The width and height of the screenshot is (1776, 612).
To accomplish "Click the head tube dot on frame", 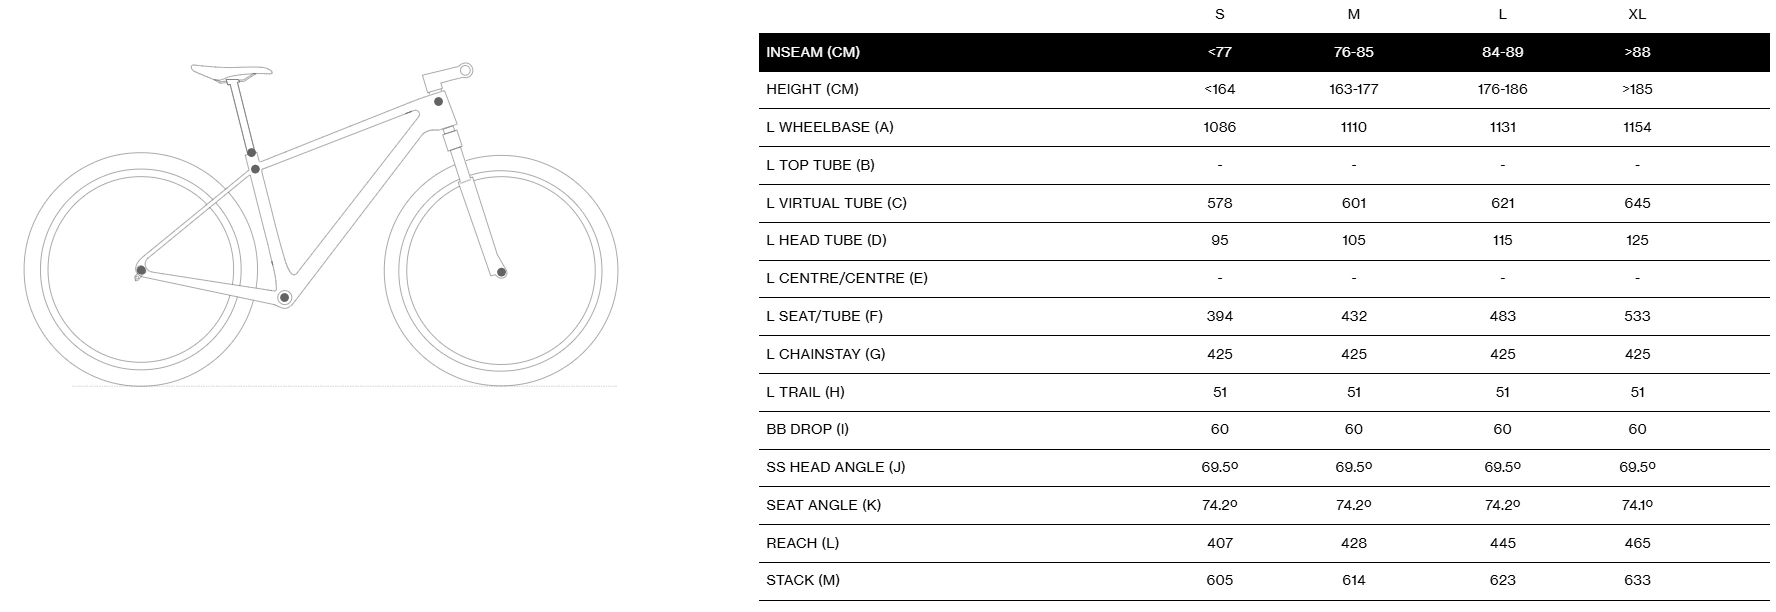I will click(x=438, y=101).
